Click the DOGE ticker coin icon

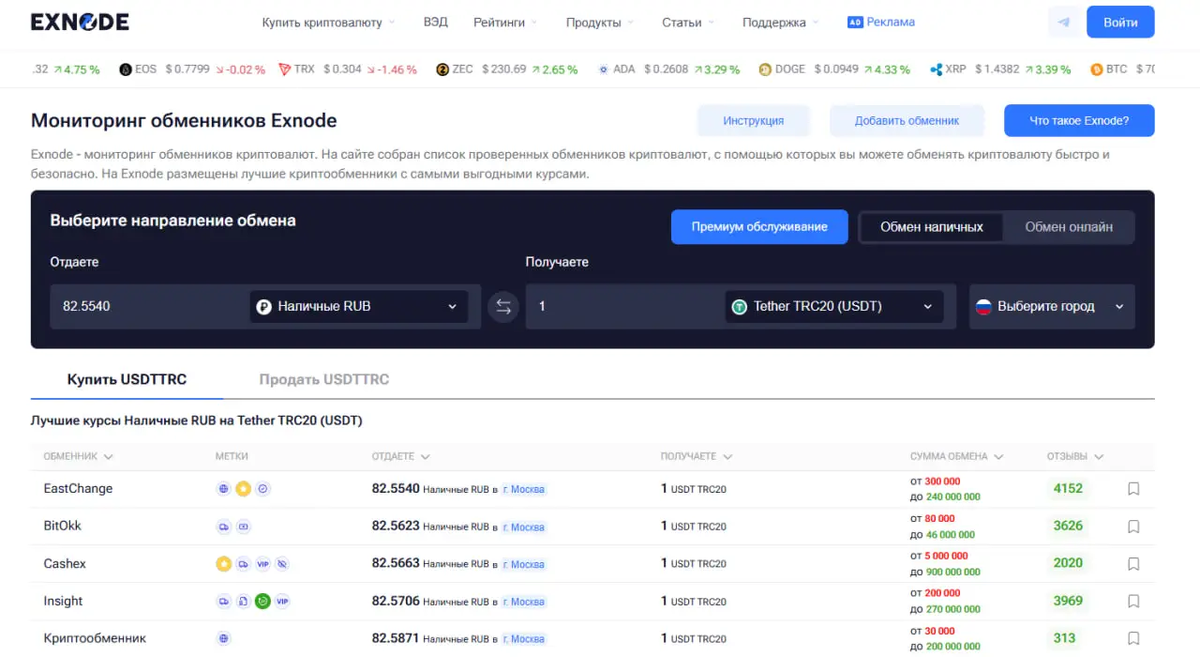[765, 70]
